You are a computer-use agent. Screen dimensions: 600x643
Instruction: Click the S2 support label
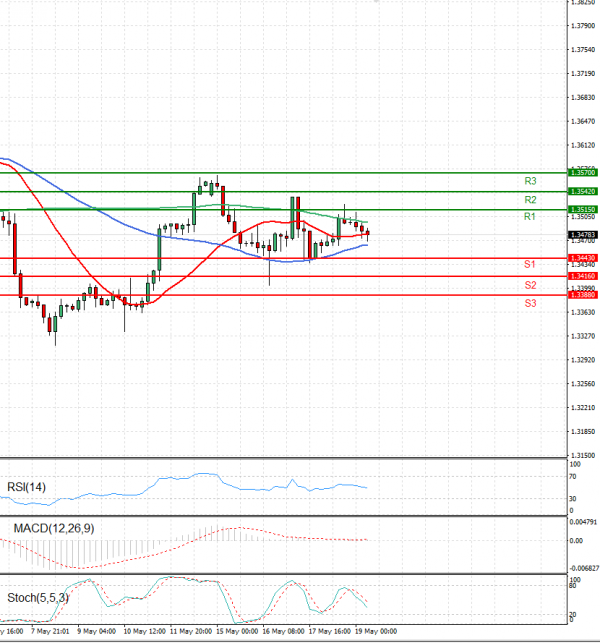click(530, 285)
